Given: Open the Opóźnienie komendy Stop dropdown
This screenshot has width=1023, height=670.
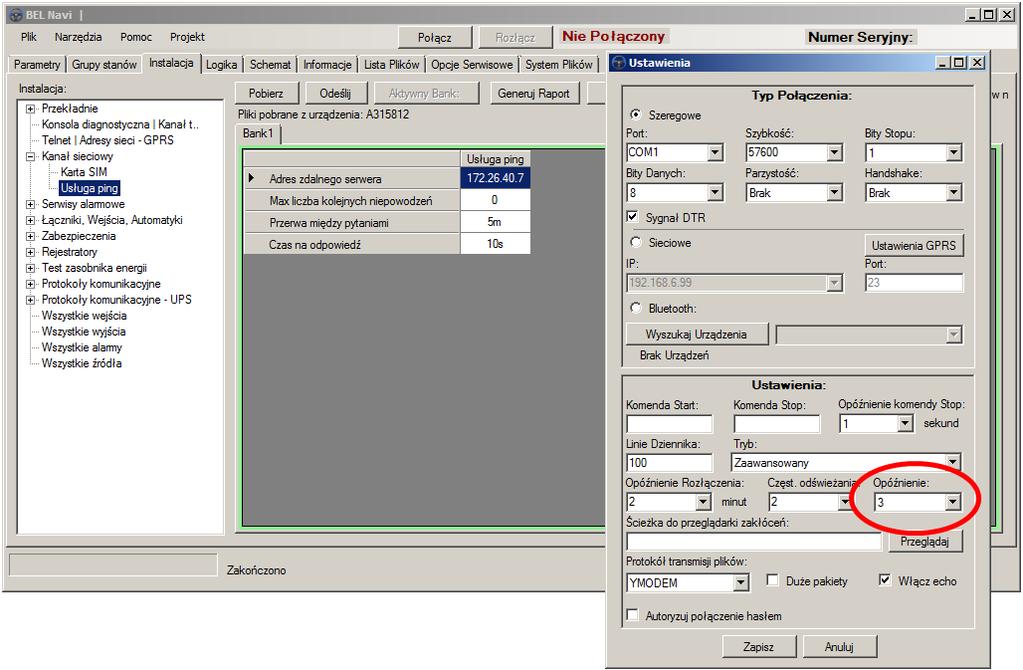Looking at the screenshot, I should pyautogui.click(x=904, y=423).
